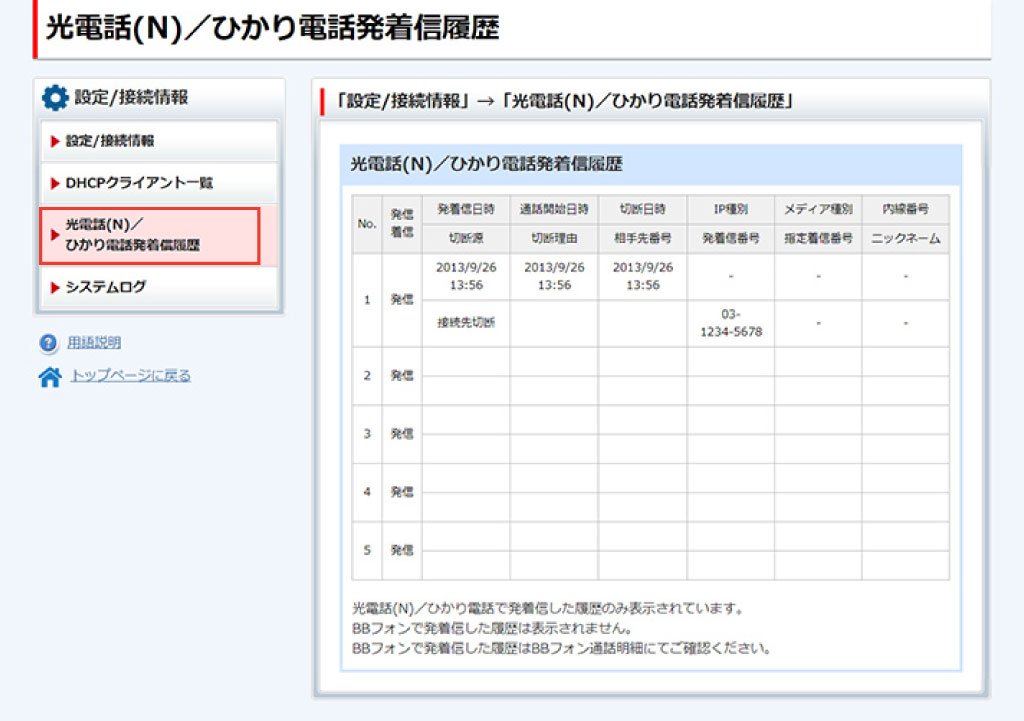Click the メディア種別 column header
1024x721 pixels.
(x=817, y=210)
